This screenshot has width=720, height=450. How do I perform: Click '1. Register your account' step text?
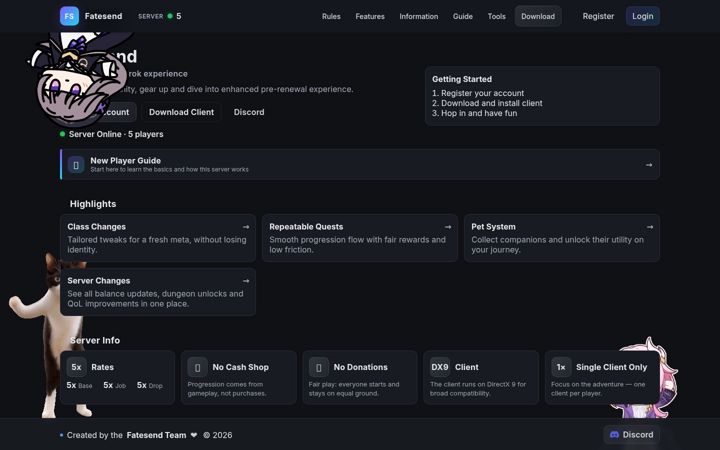[x=478, y=93]
